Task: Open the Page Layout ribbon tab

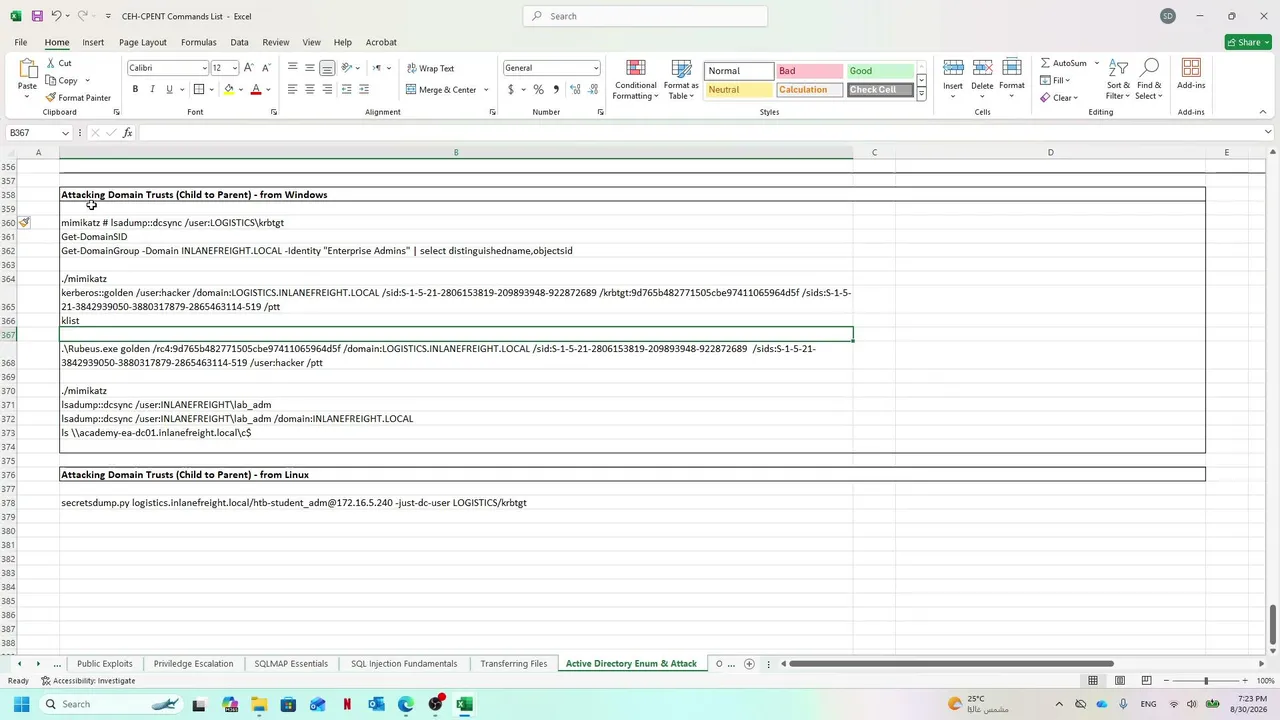Action: (x=143, y=42)
